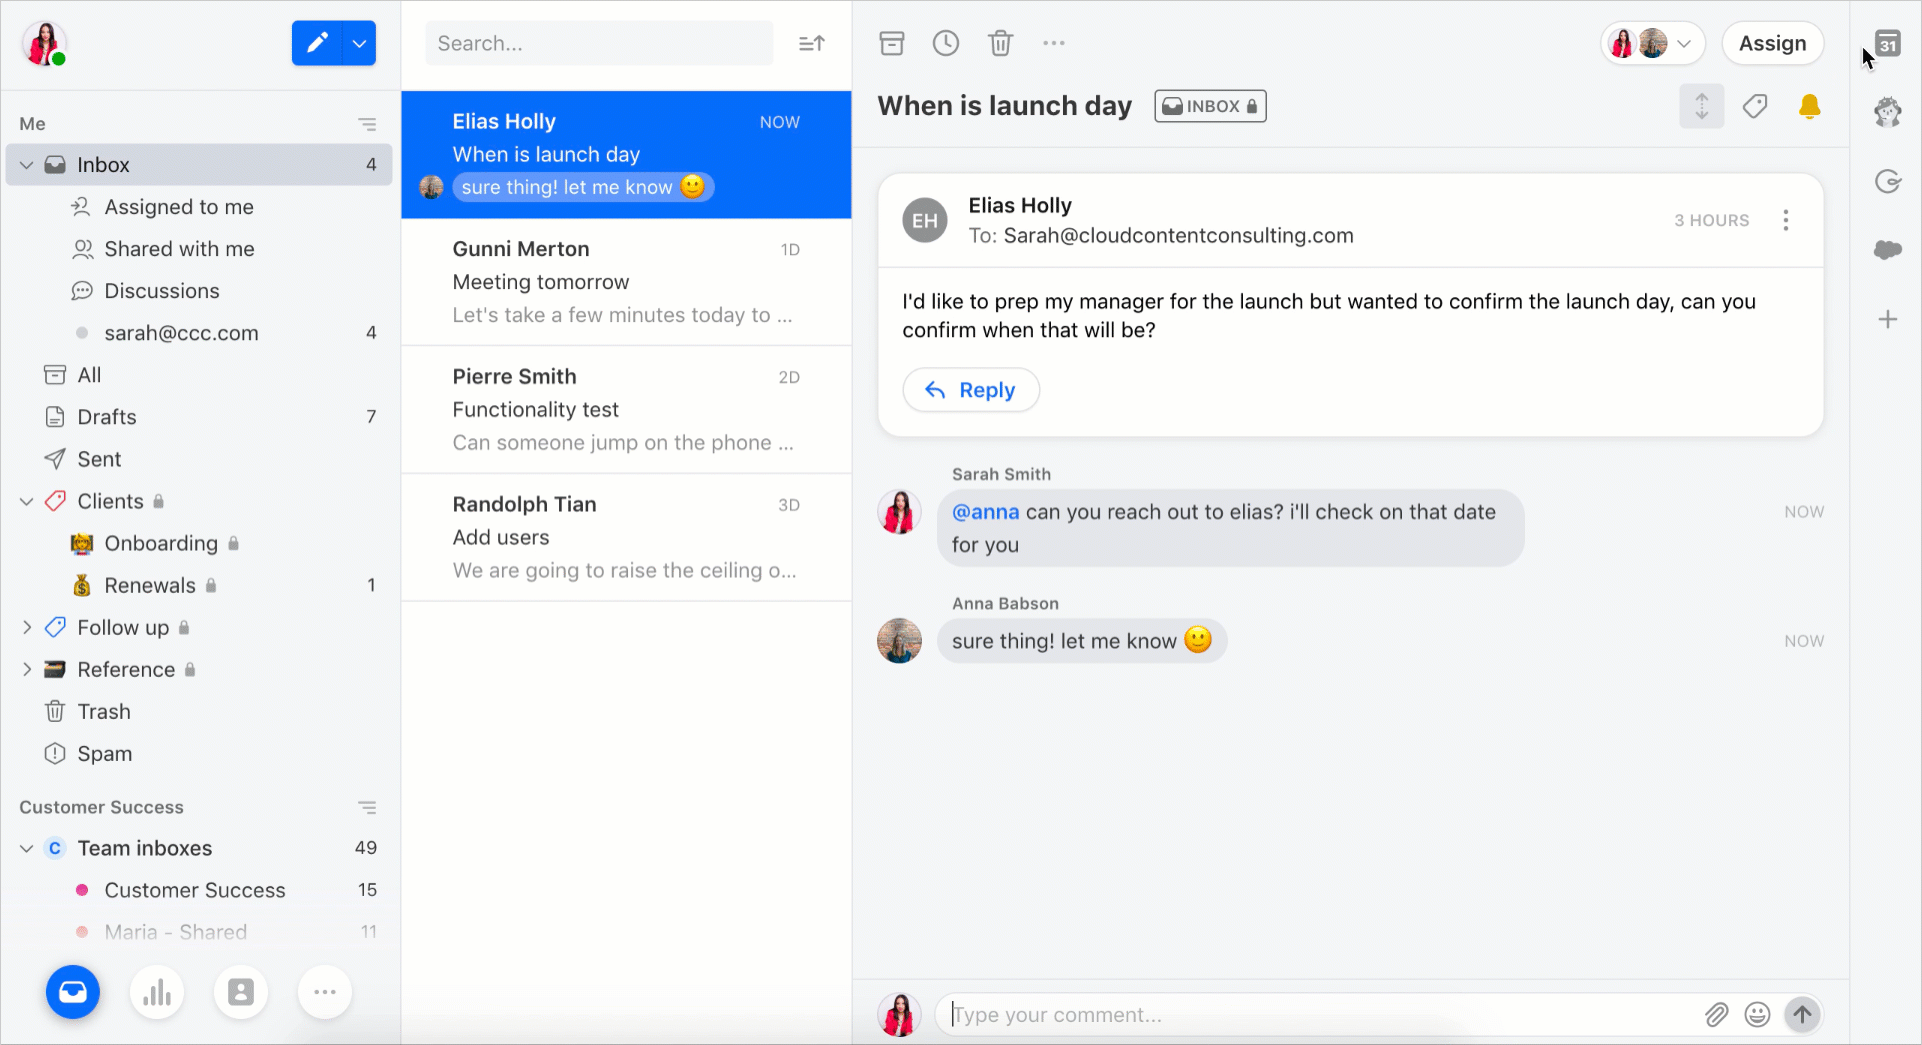Open the overflow menu in the conversation toolbar
Screen dimensions: 1922x1045
[x=1054, y=43]
